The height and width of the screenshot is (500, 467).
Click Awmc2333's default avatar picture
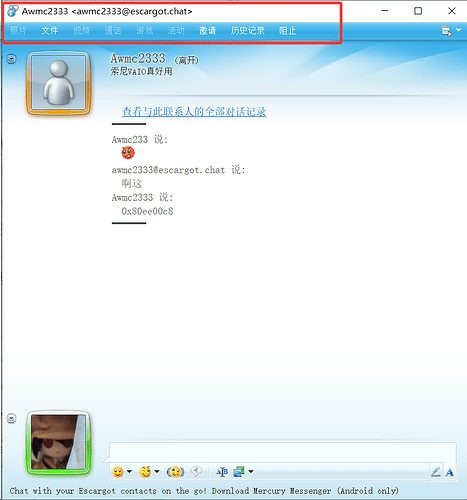click(58, 83)
